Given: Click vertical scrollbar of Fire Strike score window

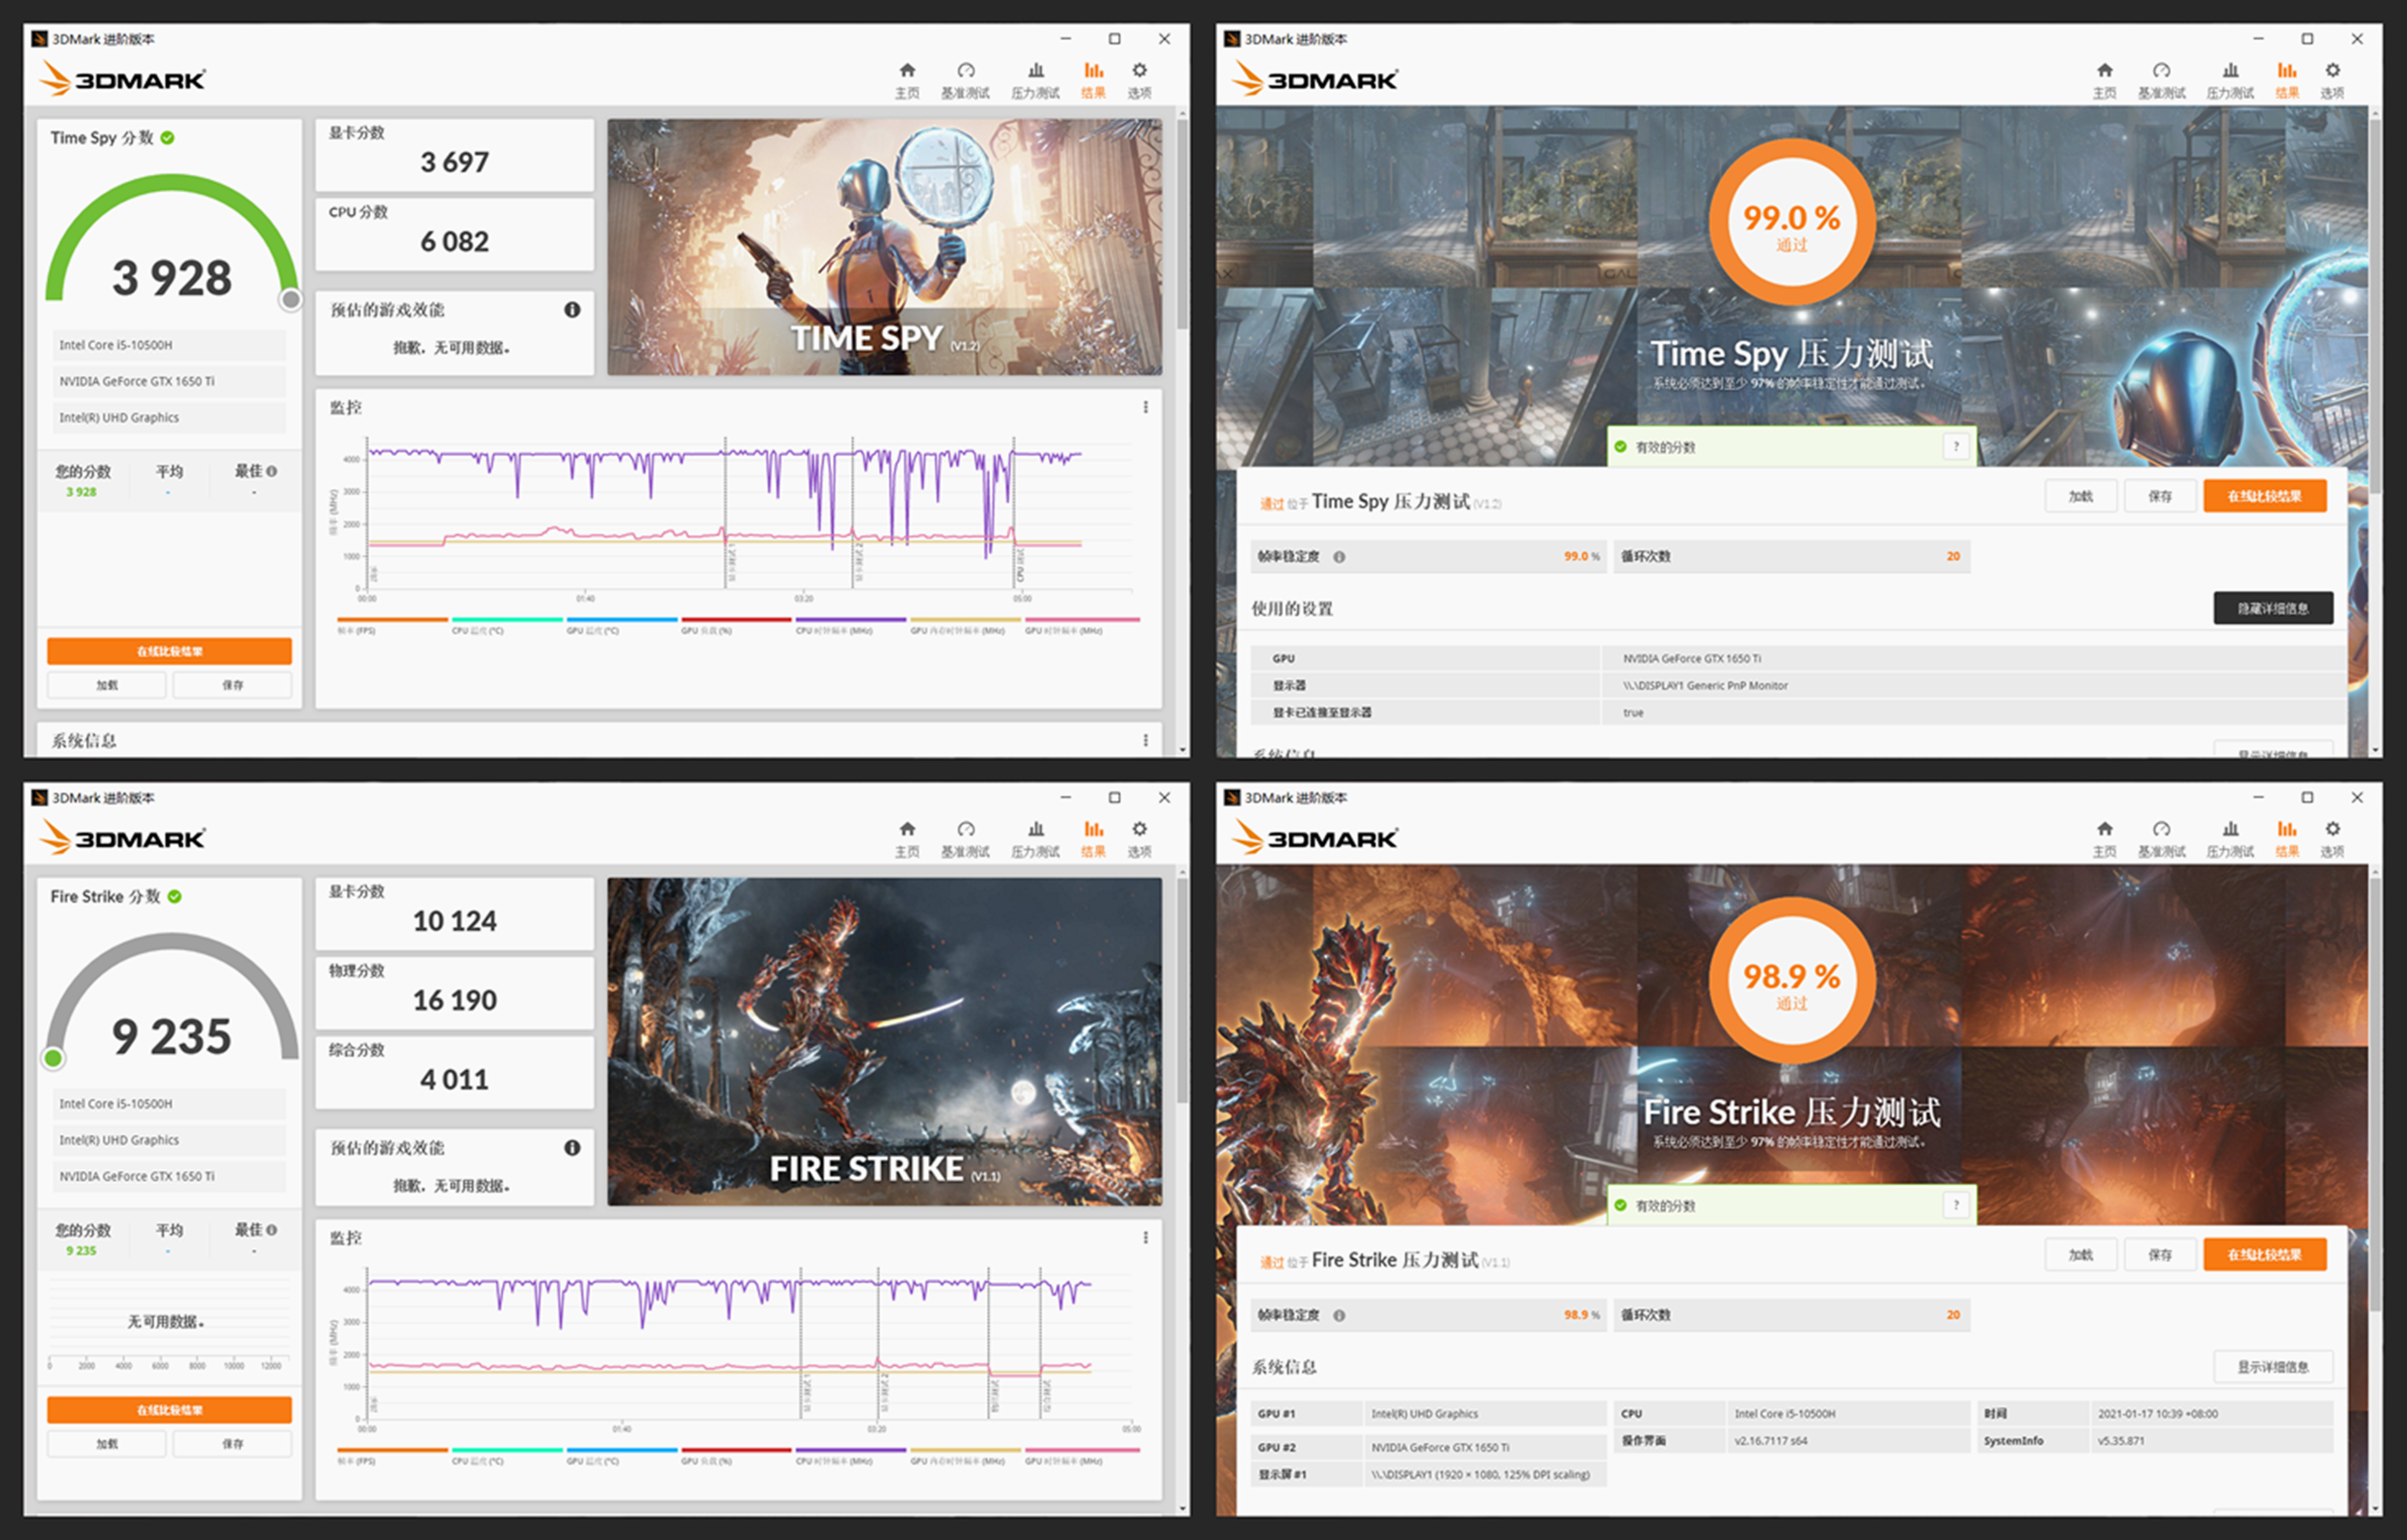Looking at the screenshot, I should pyautogui.click(x=1182, y=990).
